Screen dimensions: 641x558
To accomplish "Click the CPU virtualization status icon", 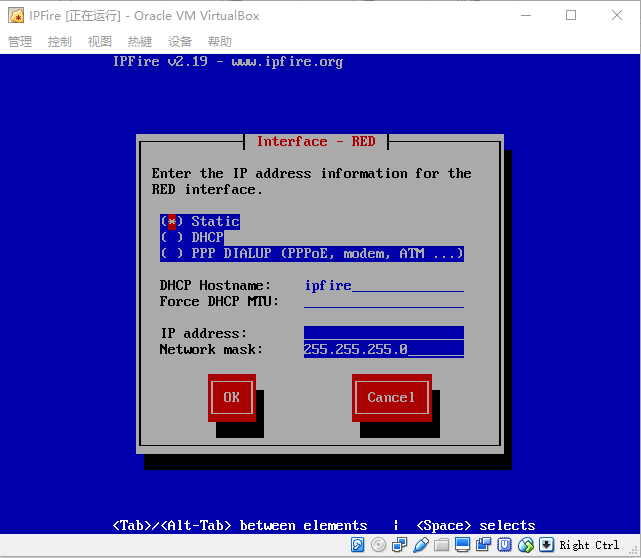I will [504, 545].
